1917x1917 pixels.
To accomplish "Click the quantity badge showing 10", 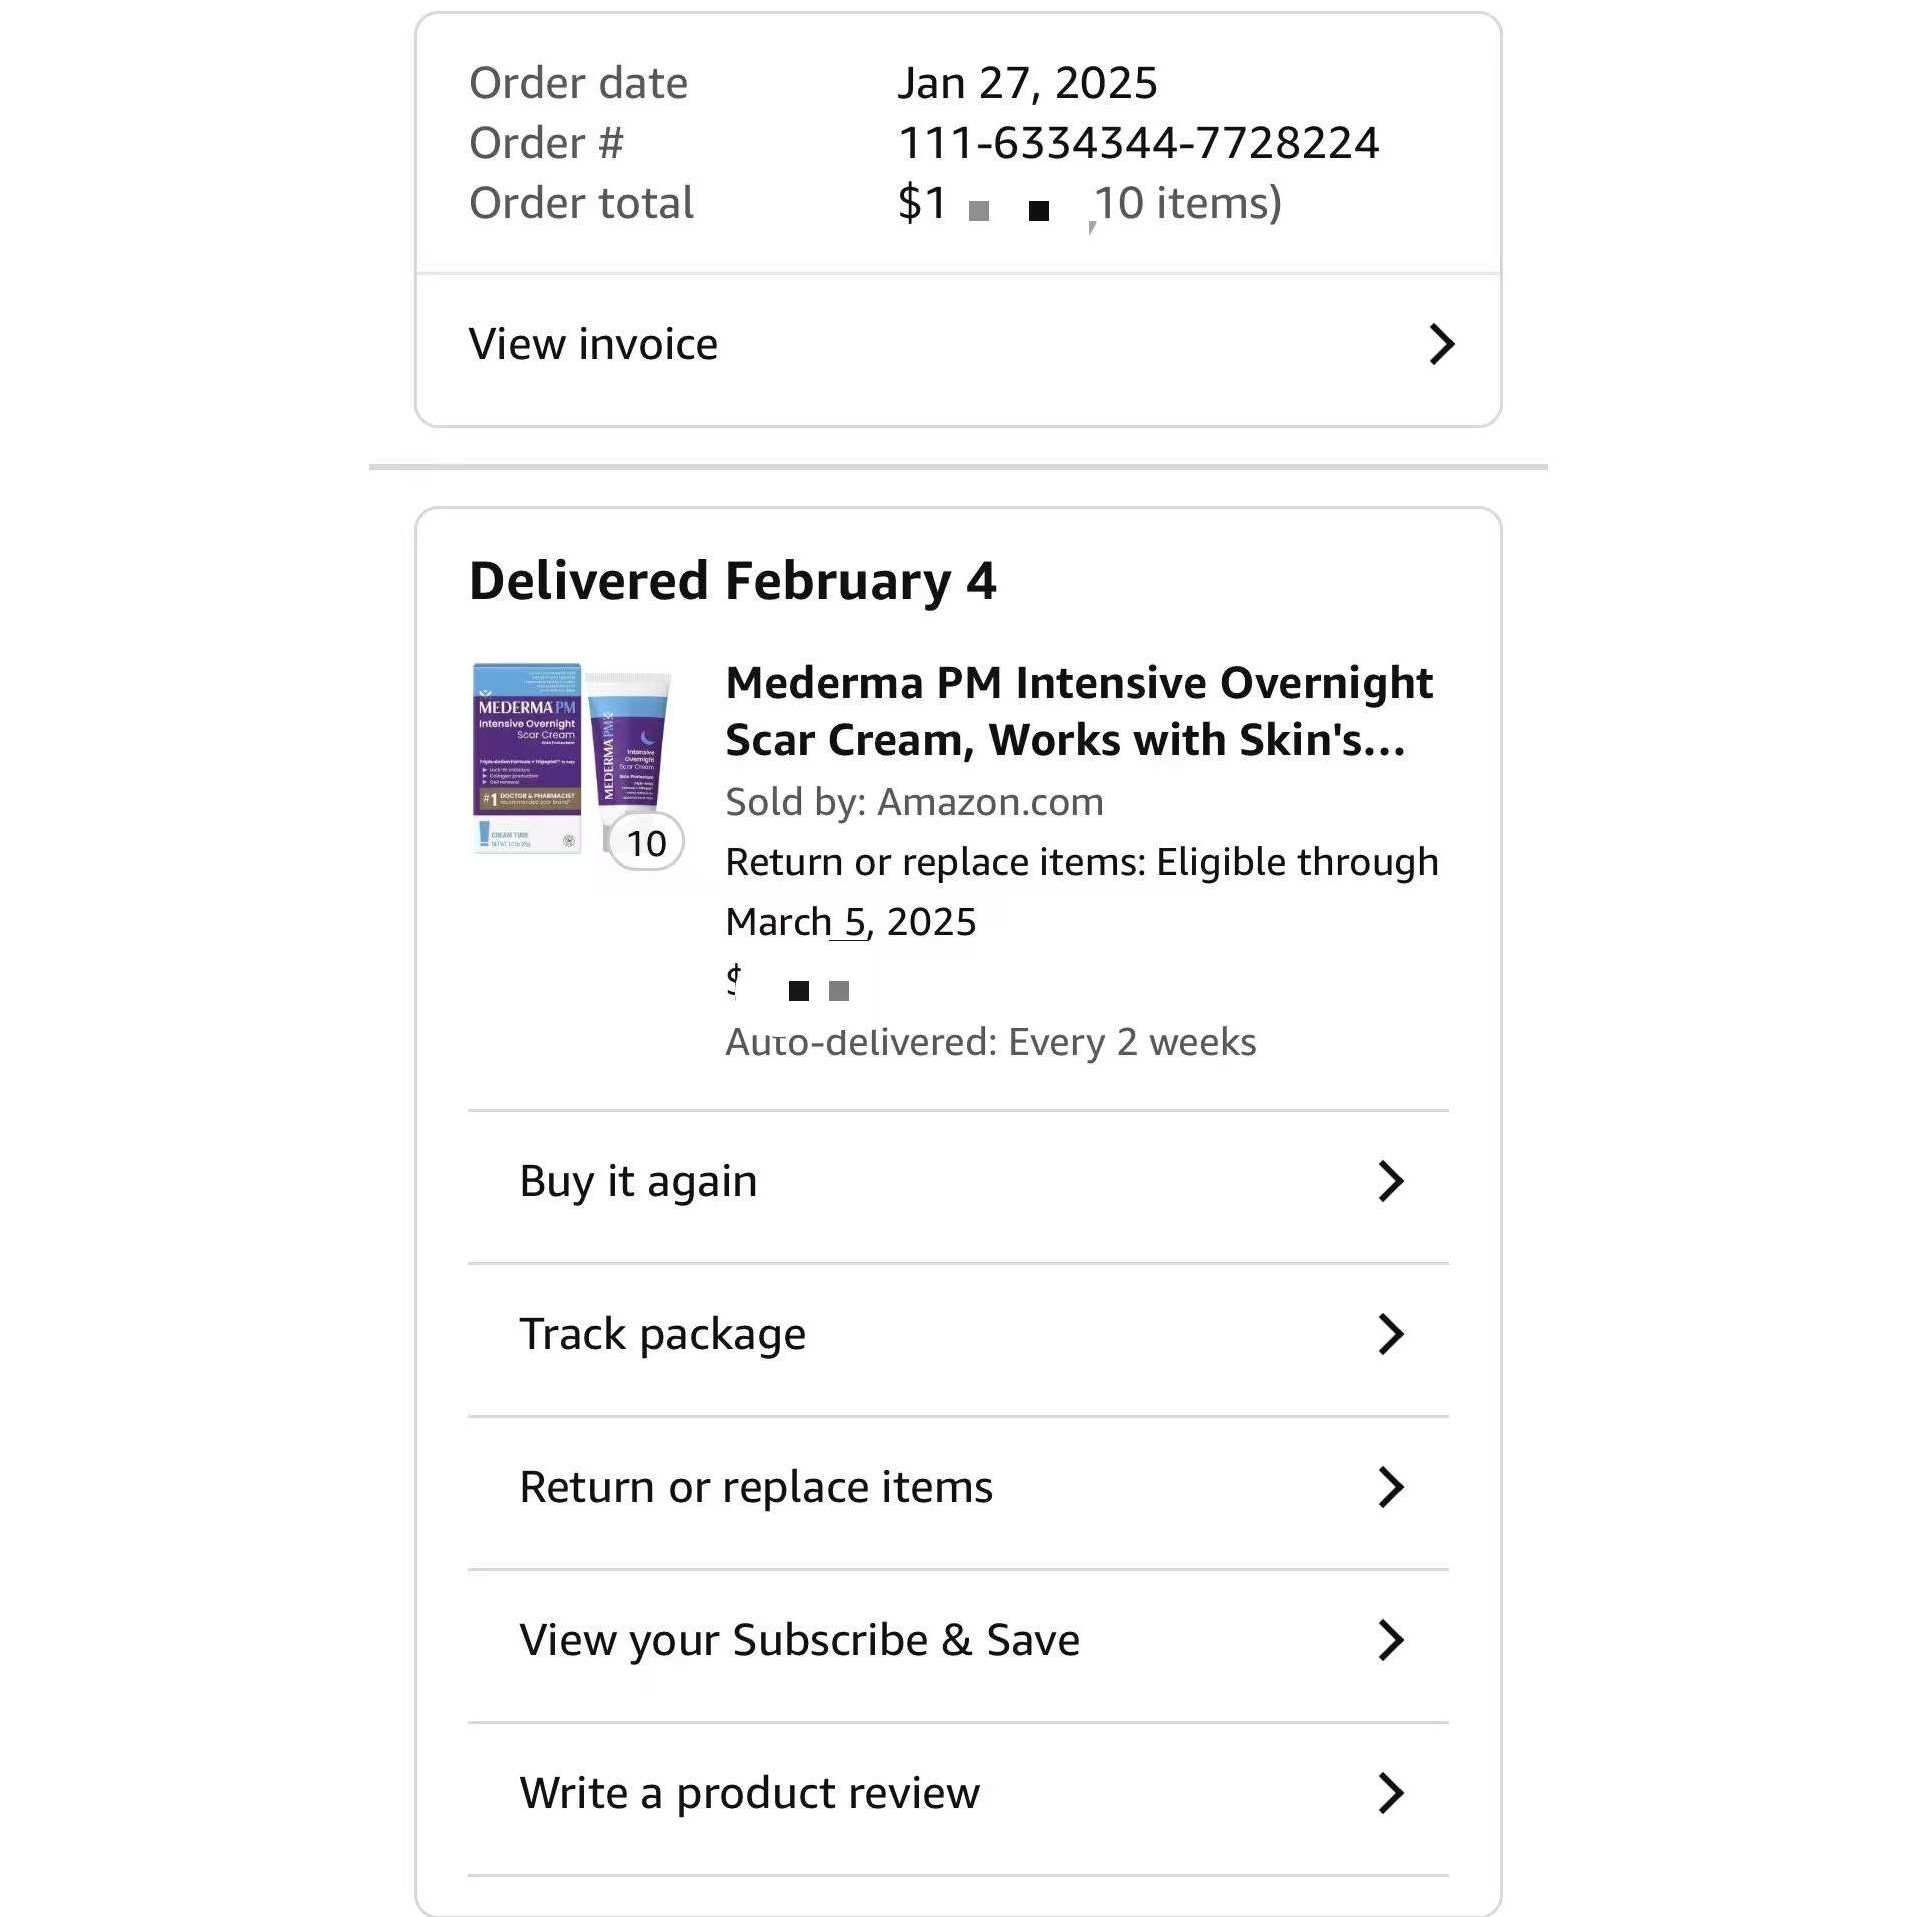I will point(647,843).
